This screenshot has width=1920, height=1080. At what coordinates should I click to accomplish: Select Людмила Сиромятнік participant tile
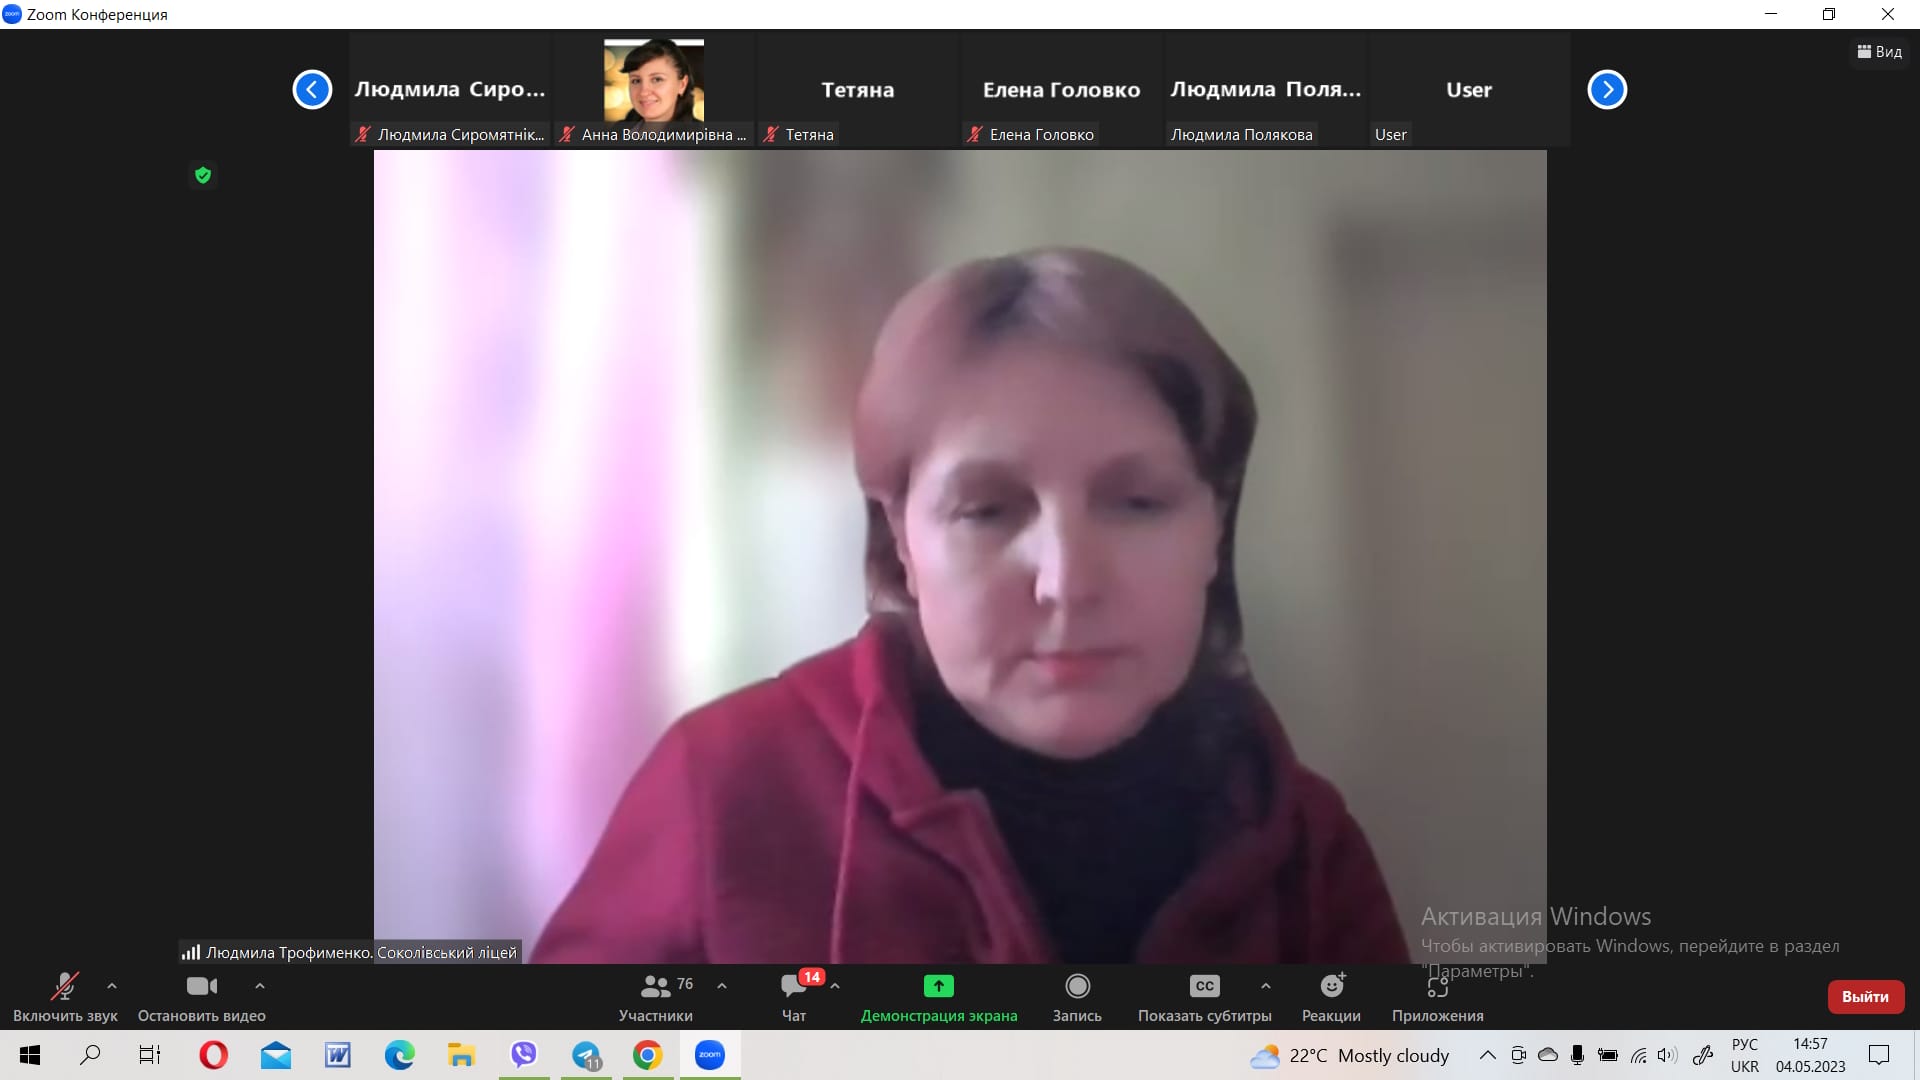(x=450, y=90)
